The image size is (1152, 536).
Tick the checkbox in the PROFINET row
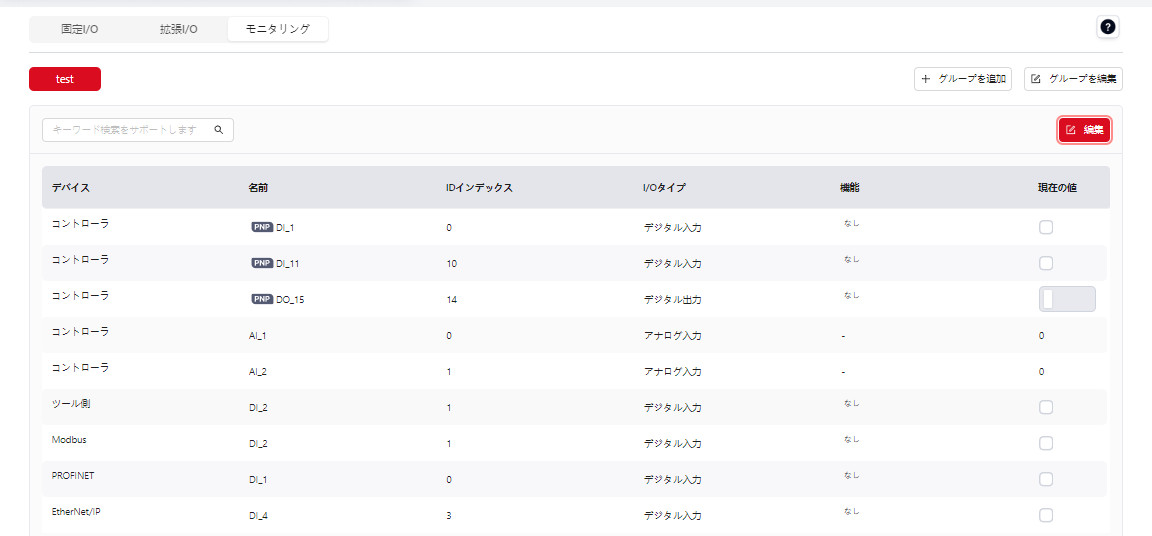coord(1046,479)
